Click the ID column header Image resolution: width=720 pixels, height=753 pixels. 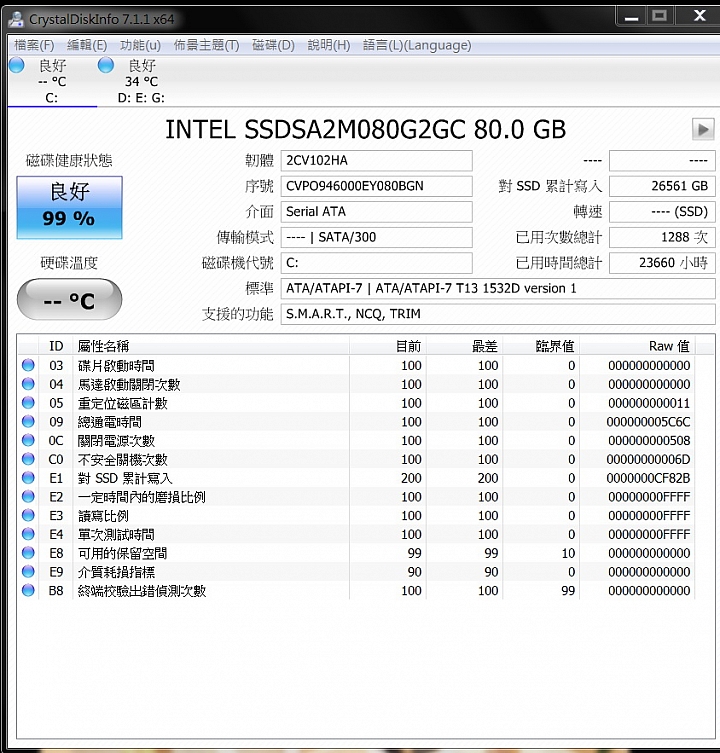coord(56,346)
